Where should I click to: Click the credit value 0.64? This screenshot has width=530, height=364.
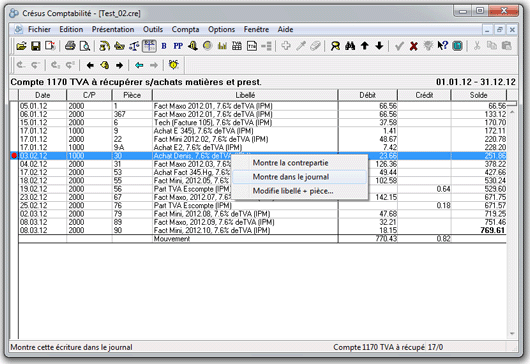coord(443,189)
